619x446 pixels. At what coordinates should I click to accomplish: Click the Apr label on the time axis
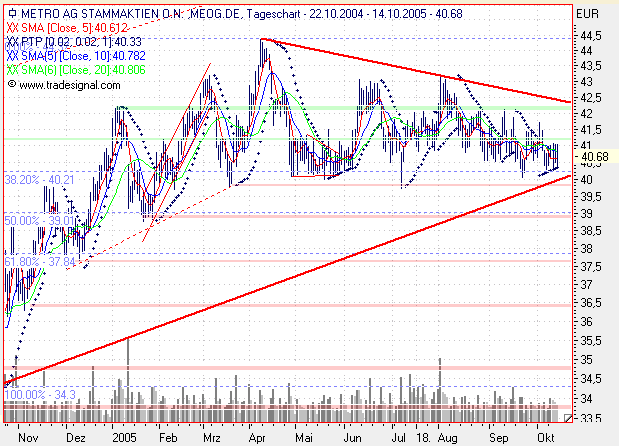pos(257,438)
